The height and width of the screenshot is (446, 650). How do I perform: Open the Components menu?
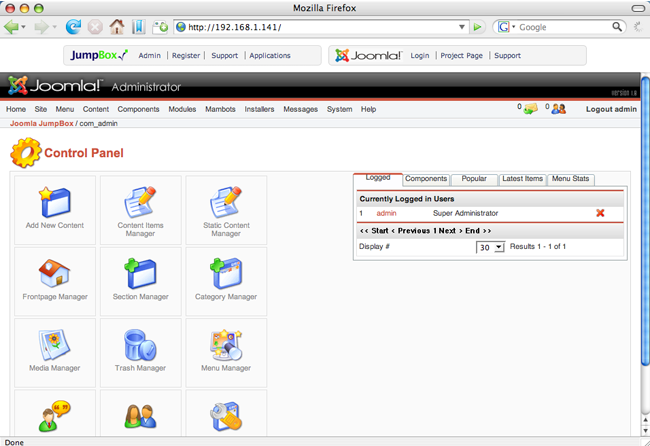click(x=138, y=109)
